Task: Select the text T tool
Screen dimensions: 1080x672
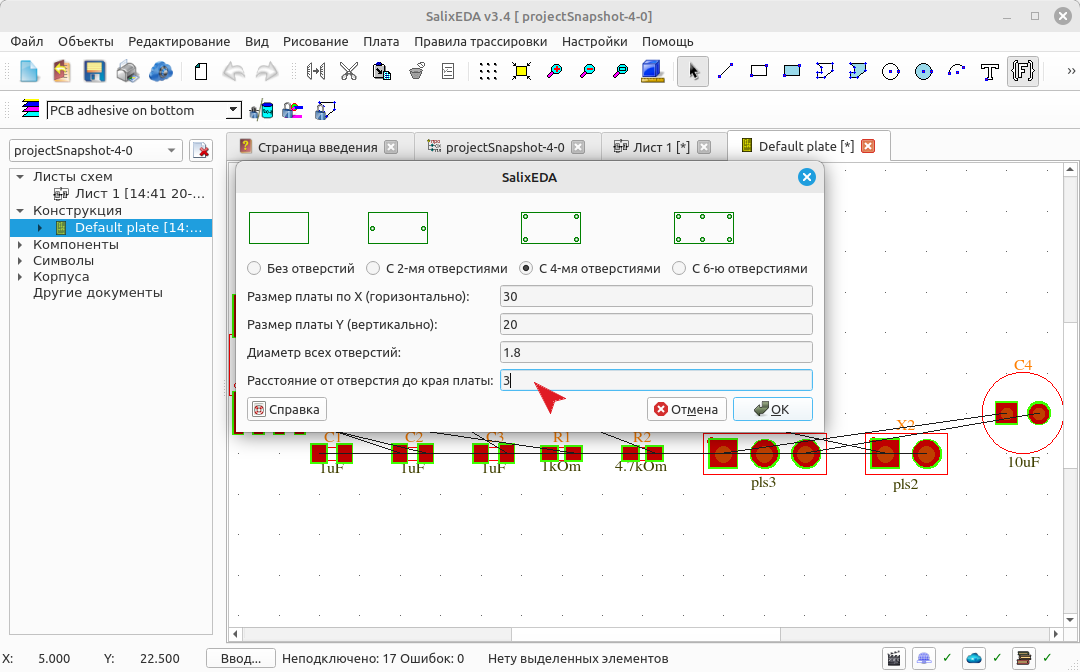Action: point(990,71)
